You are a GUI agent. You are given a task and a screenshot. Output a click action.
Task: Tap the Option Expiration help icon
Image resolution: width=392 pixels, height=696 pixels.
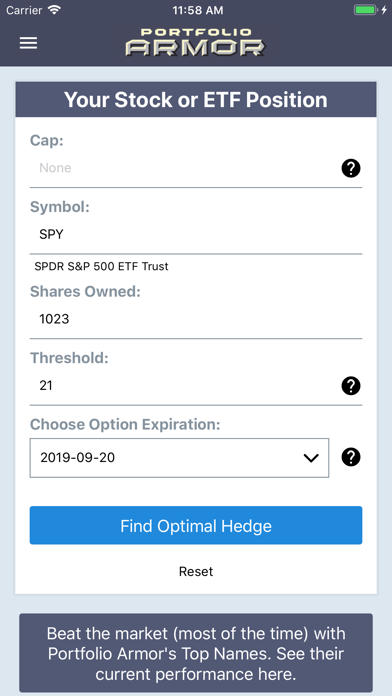point(351,457)
